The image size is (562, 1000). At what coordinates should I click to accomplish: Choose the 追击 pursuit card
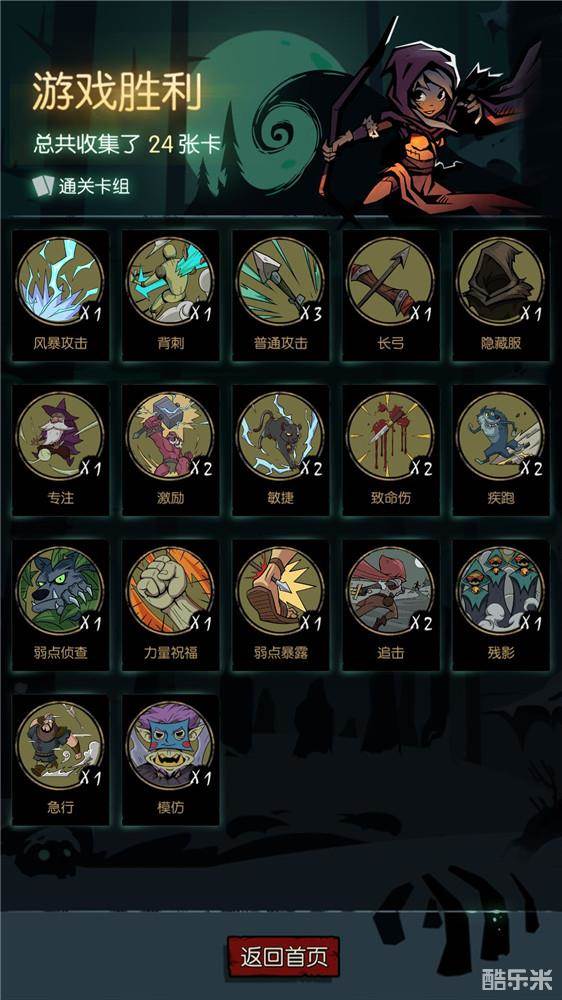390,605
